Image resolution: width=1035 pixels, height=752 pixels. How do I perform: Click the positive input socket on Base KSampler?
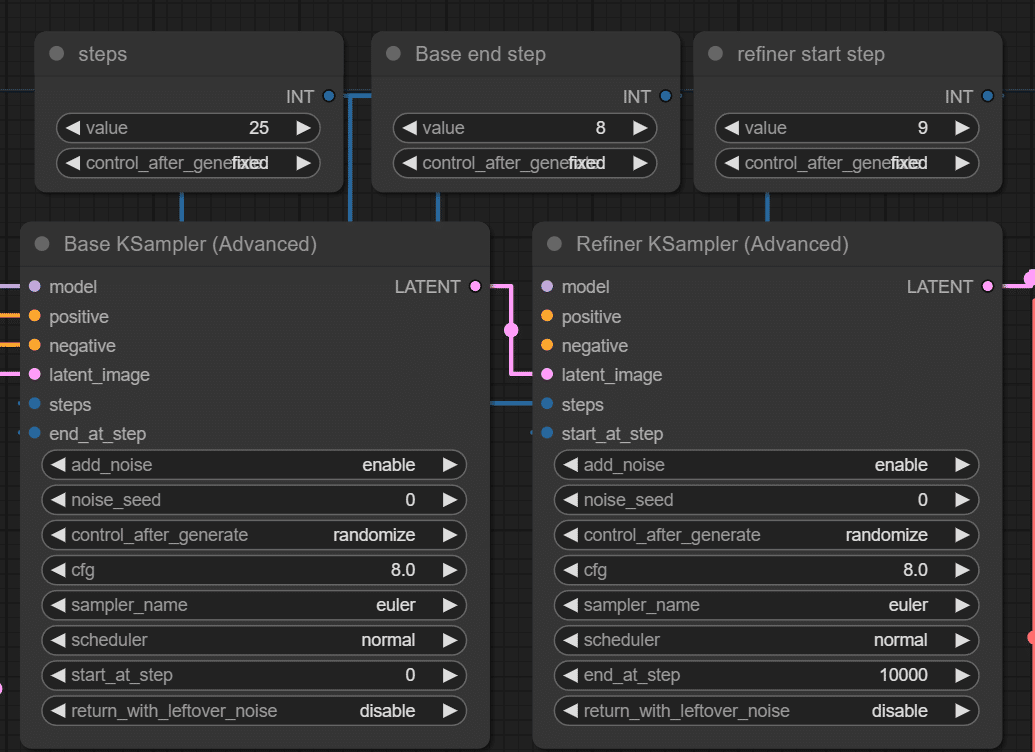(33, 317)
